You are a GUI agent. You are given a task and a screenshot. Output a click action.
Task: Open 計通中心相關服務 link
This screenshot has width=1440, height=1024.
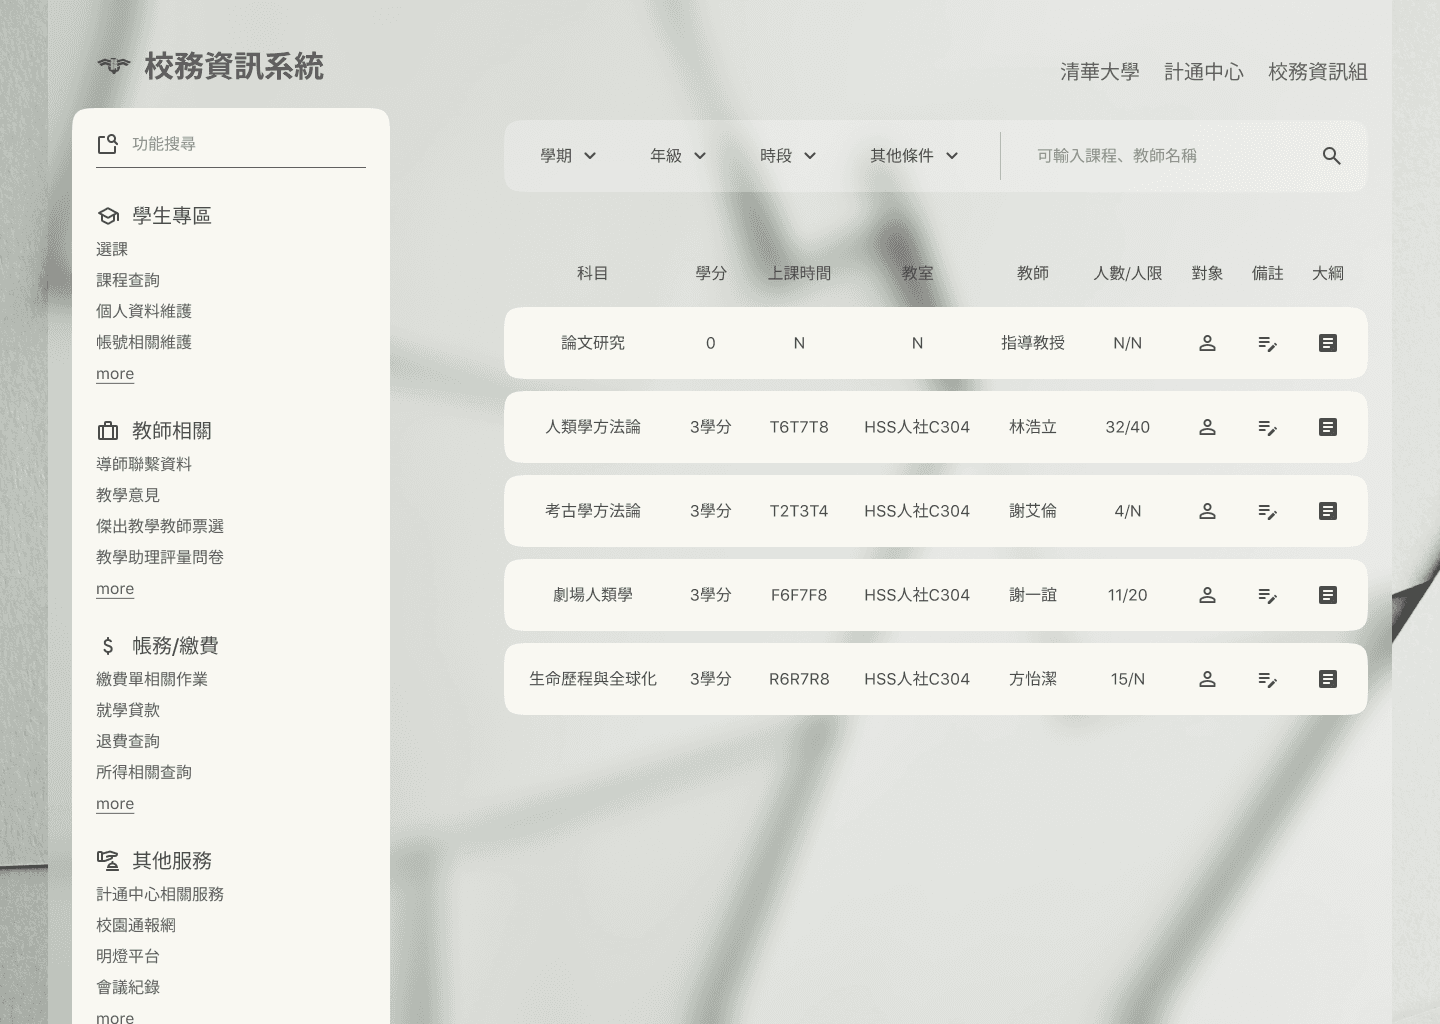coord(160,894)
